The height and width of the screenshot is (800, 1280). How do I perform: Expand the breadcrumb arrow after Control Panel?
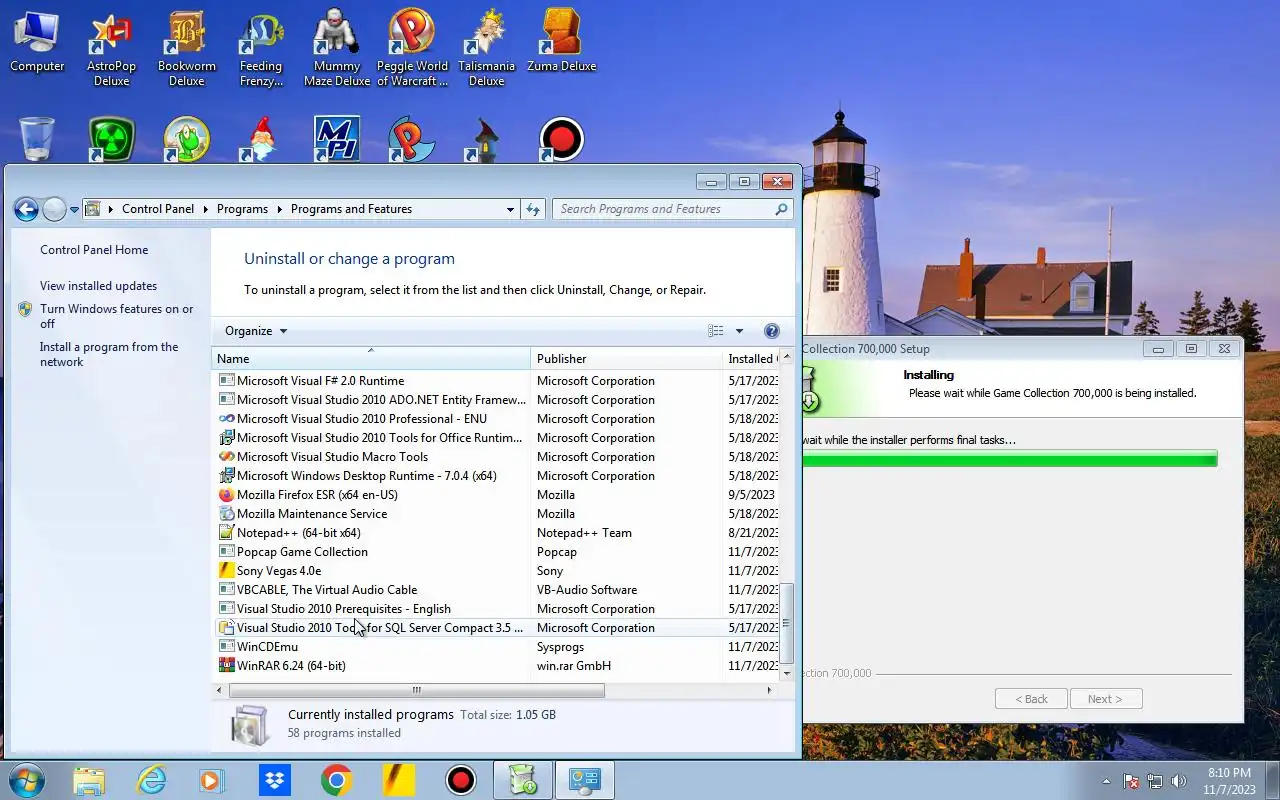click(206, 209)
